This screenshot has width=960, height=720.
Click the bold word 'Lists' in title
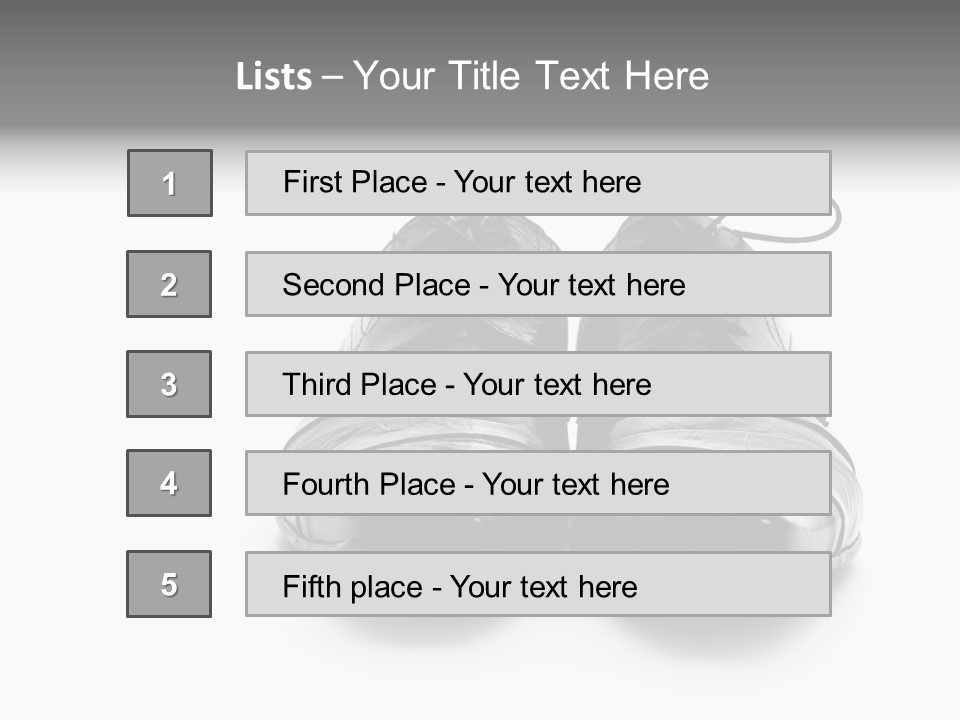(x=273, y=77)
